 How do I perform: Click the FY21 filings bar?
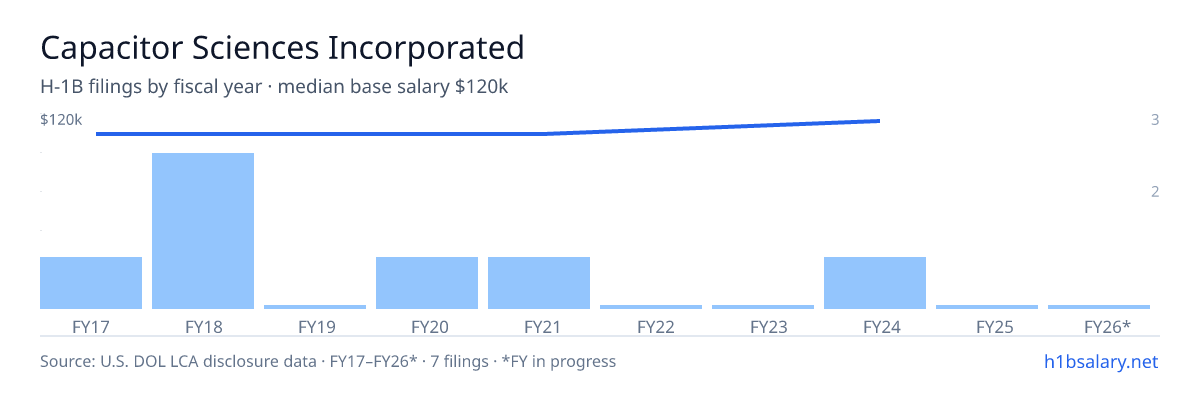tap(539, 283)
